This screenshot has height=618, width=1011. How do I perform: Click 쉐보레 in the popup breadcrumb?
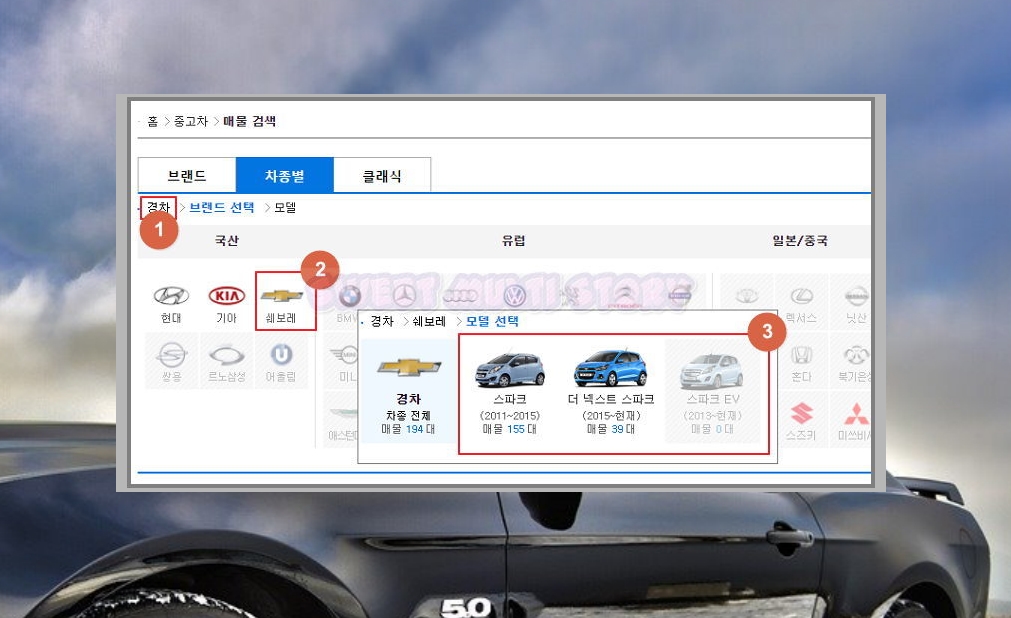pyautogui.click(x=429, y=321)
